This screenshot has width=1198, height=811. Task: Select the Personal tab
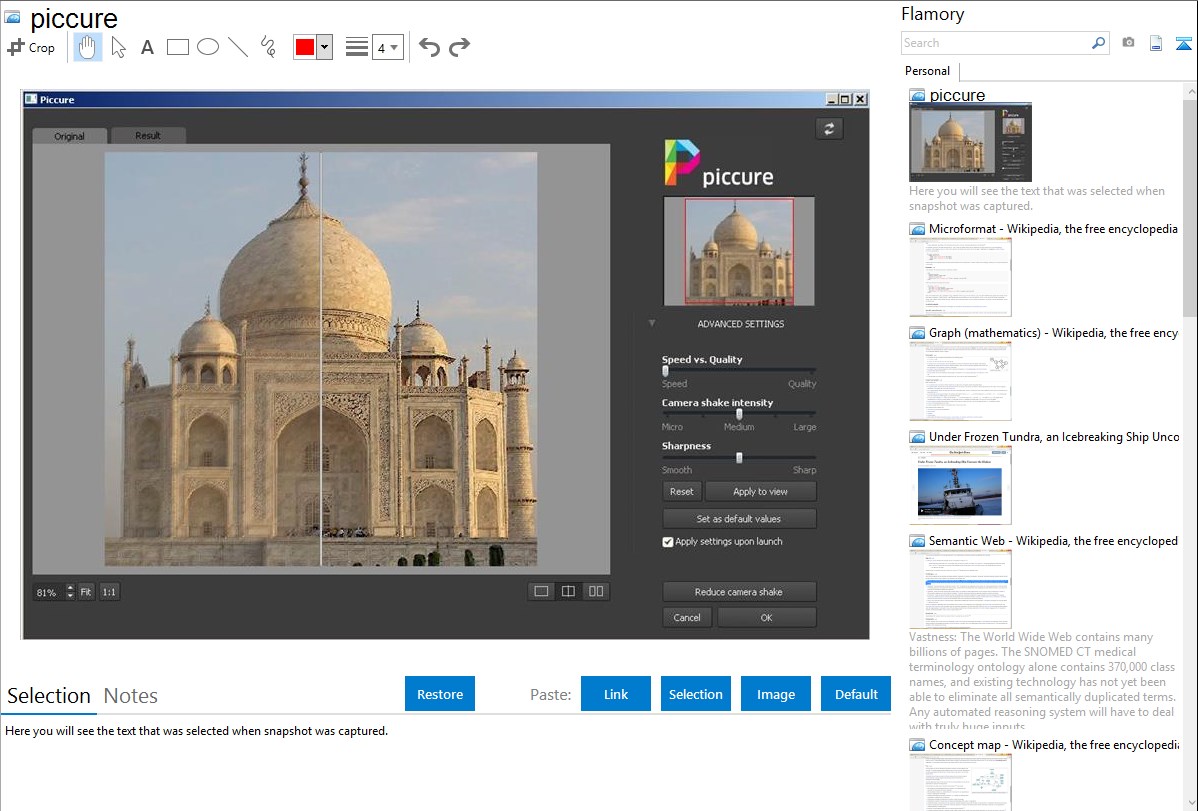(928, 71)
